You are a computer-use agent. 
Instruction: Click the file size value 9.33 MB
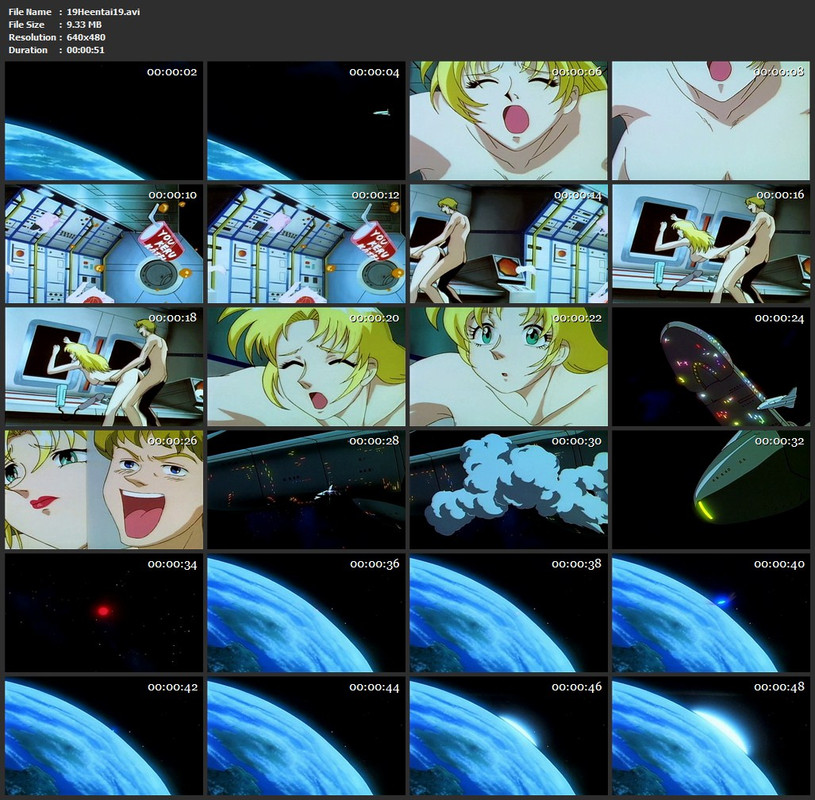84,24
